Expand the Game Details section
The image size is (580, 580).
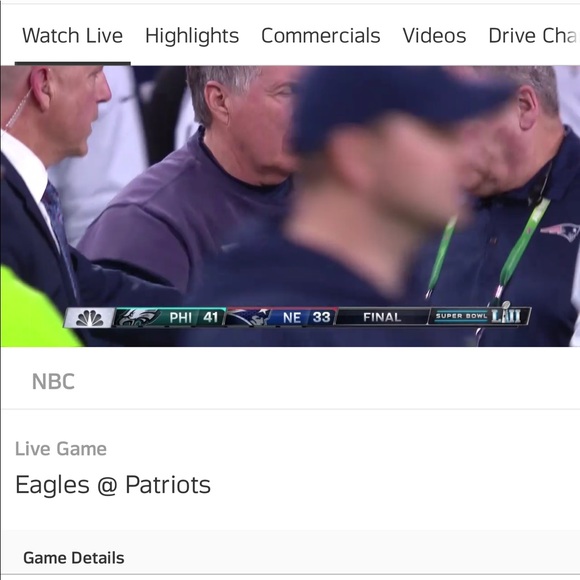coord(74,558)
